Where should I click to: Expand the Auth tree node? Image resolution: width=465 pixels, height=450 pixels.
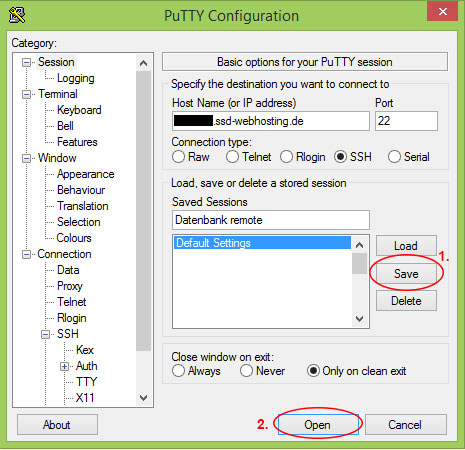pyautogui.click(x=64, y=366)
